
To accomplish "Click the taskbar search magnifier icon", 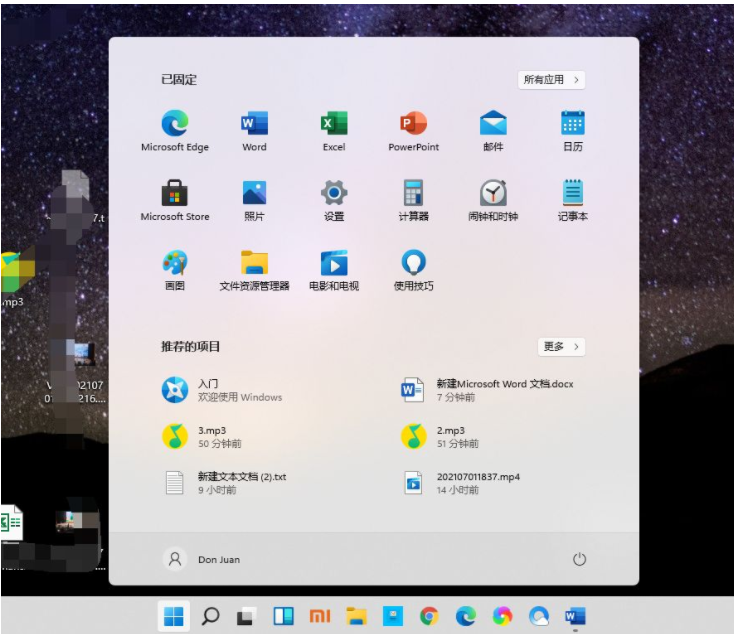I will pyautogui.click(x=210, y=616).
